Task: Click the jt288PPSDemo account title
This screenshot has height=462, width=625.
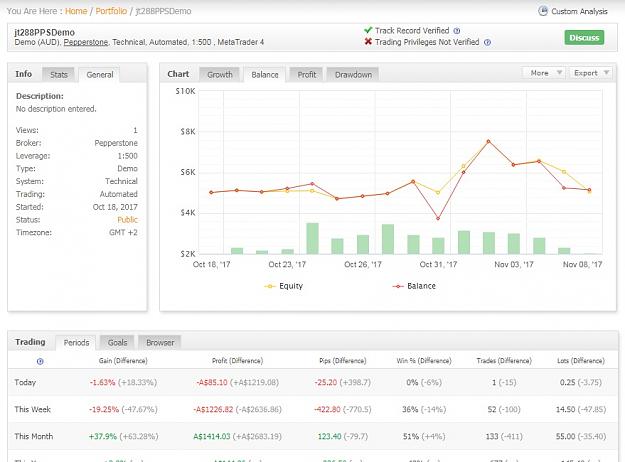Action: click(x=44, y=32)
